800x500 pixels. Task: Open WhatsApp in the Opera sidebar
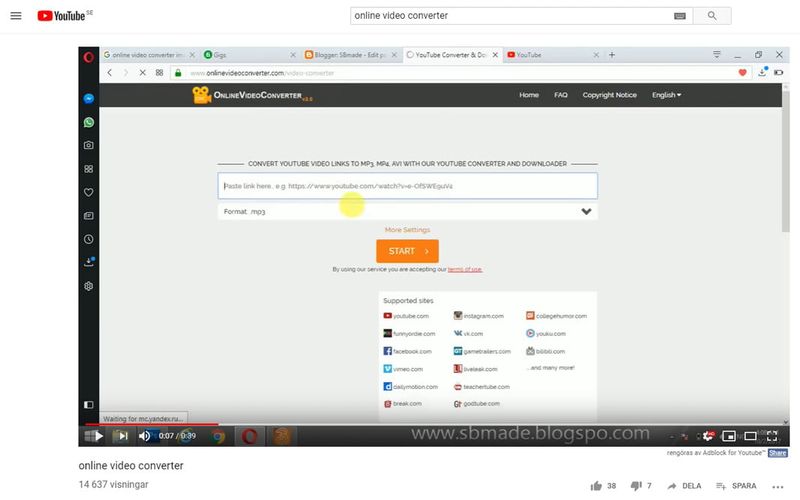coord(89,122)
